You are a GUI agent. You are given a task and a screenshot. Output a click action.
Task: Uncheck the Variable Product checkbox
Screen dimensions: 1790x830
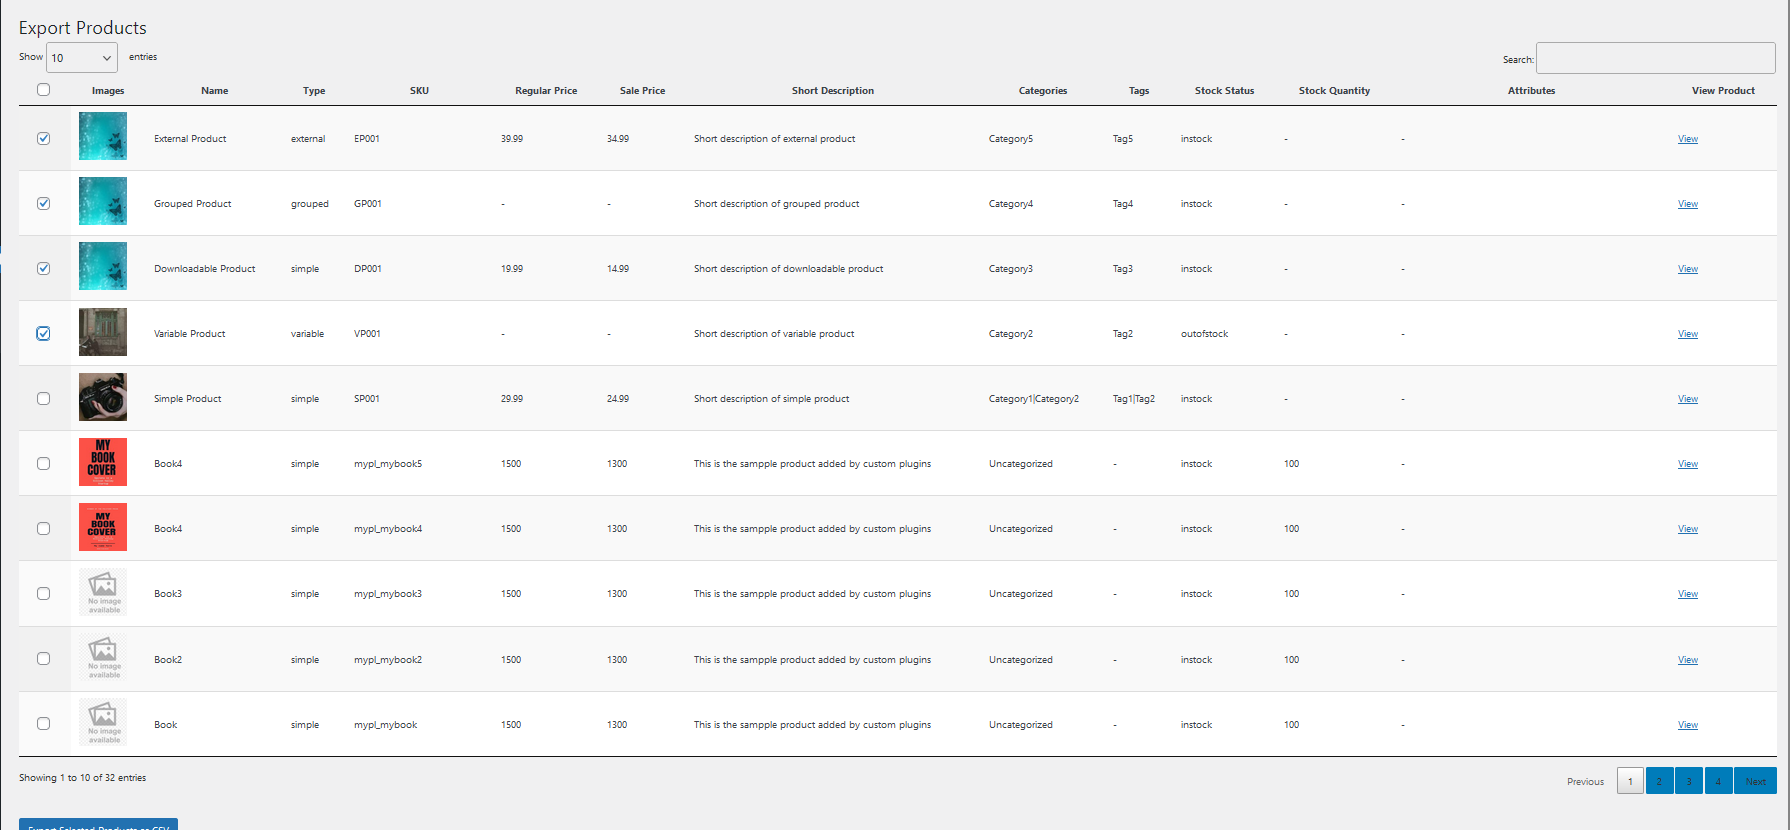43,334
